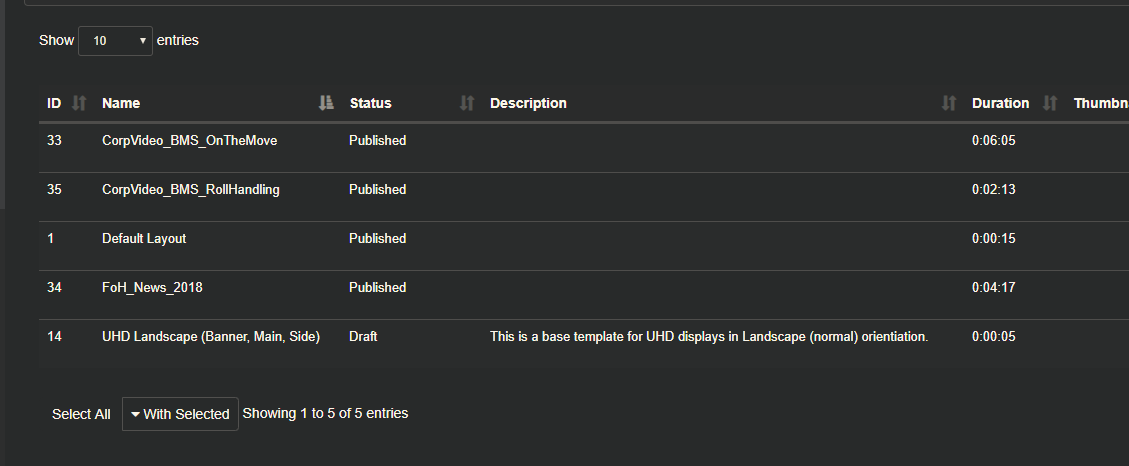The width and height of the screenshot is (1129, 466).
Task: Click the Name column sort icon
Action: (x=326, y=103)
